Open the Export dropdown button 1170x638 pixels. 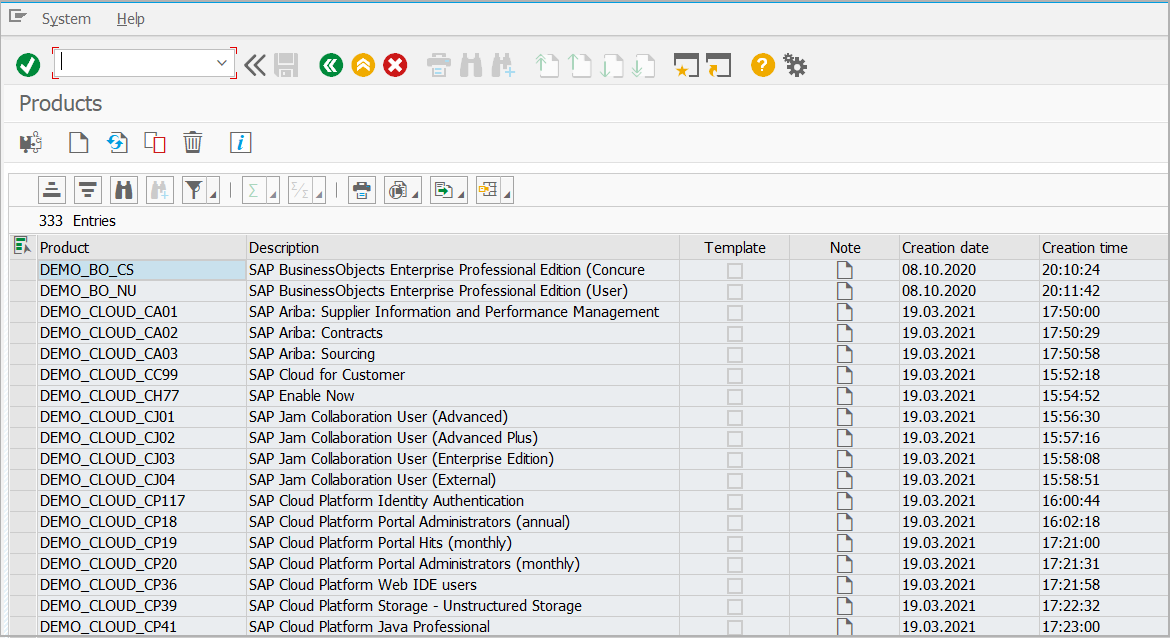pos(449,190)
